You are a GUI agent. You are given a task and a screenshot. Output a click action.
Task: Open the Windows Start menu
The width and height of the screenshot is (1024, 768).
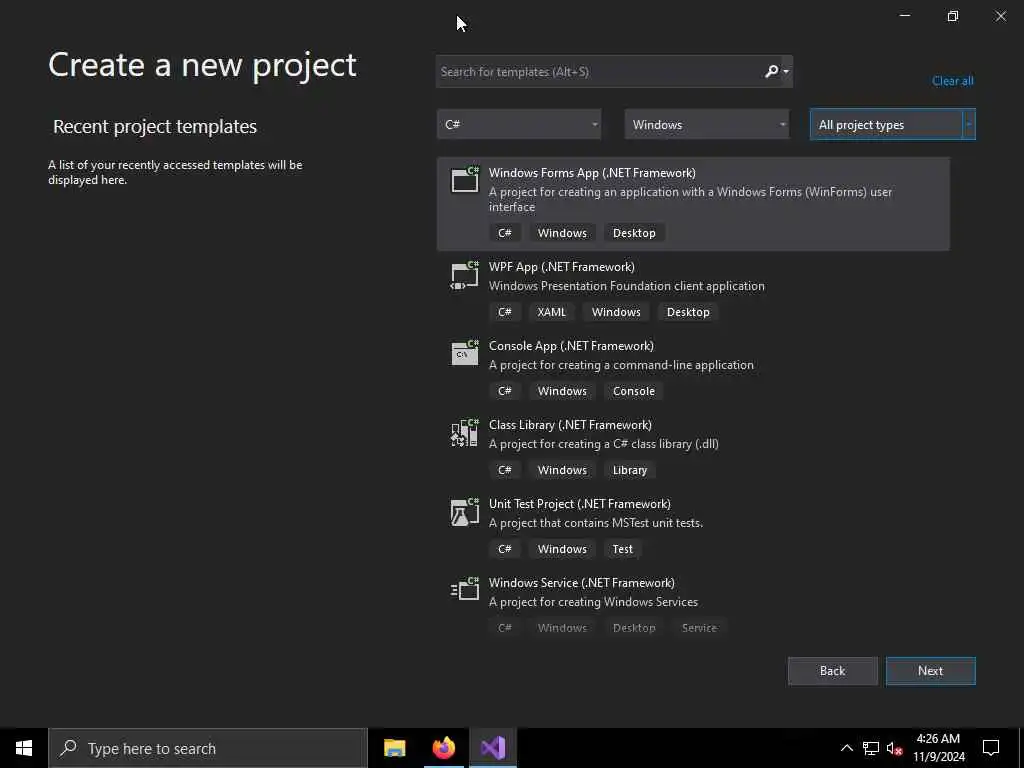24,748
